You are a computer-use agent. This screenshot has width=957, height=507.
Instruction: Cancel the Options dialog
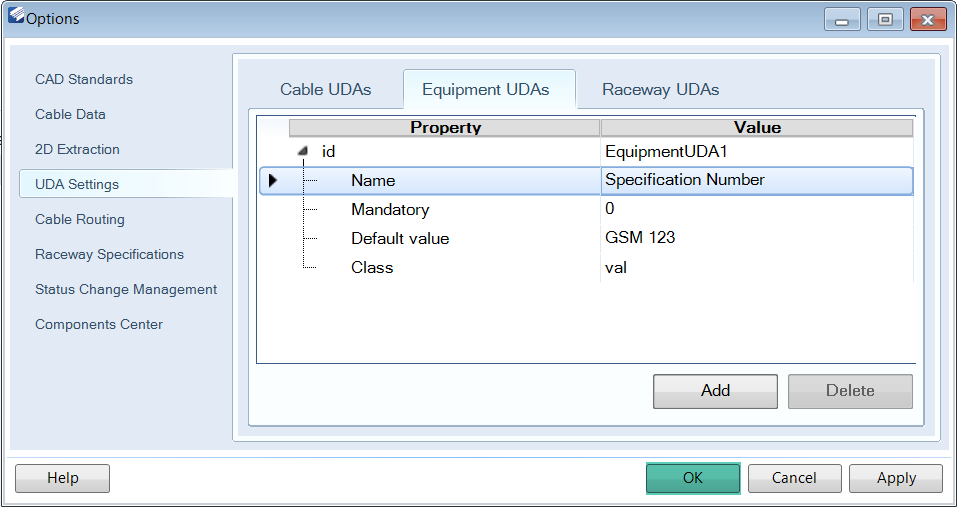click(x=795, y=478)
